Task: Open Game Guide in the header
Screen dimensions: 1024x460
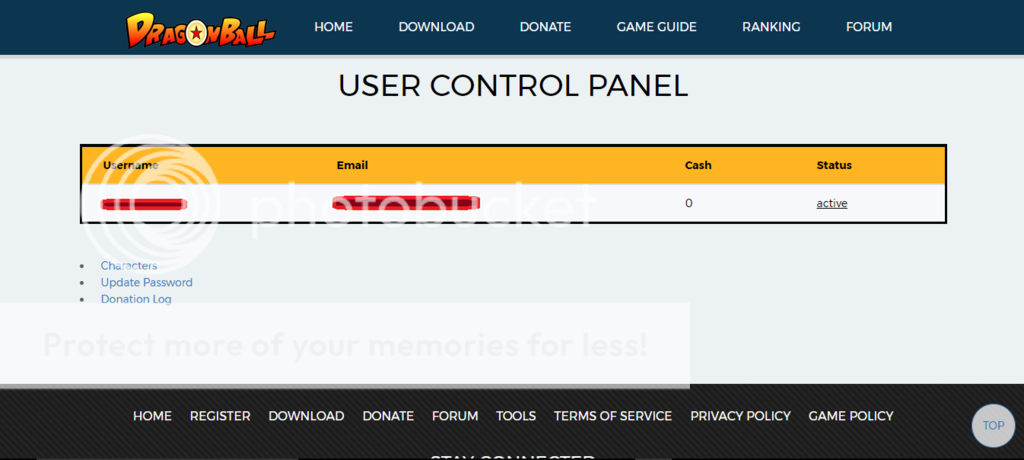Action: 656,27
